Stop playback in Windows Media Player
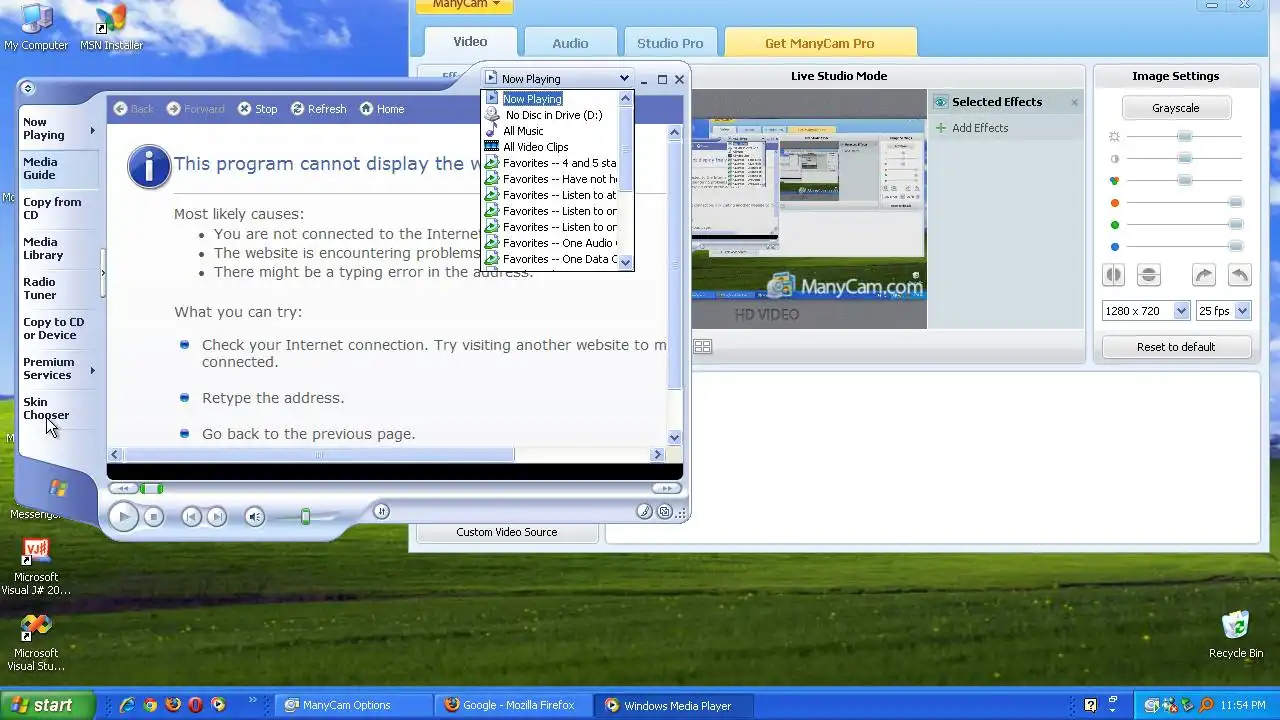Image resolution: width=1280 pixels, height=720 pixels. pyautogui.click(x=153, y=516)
